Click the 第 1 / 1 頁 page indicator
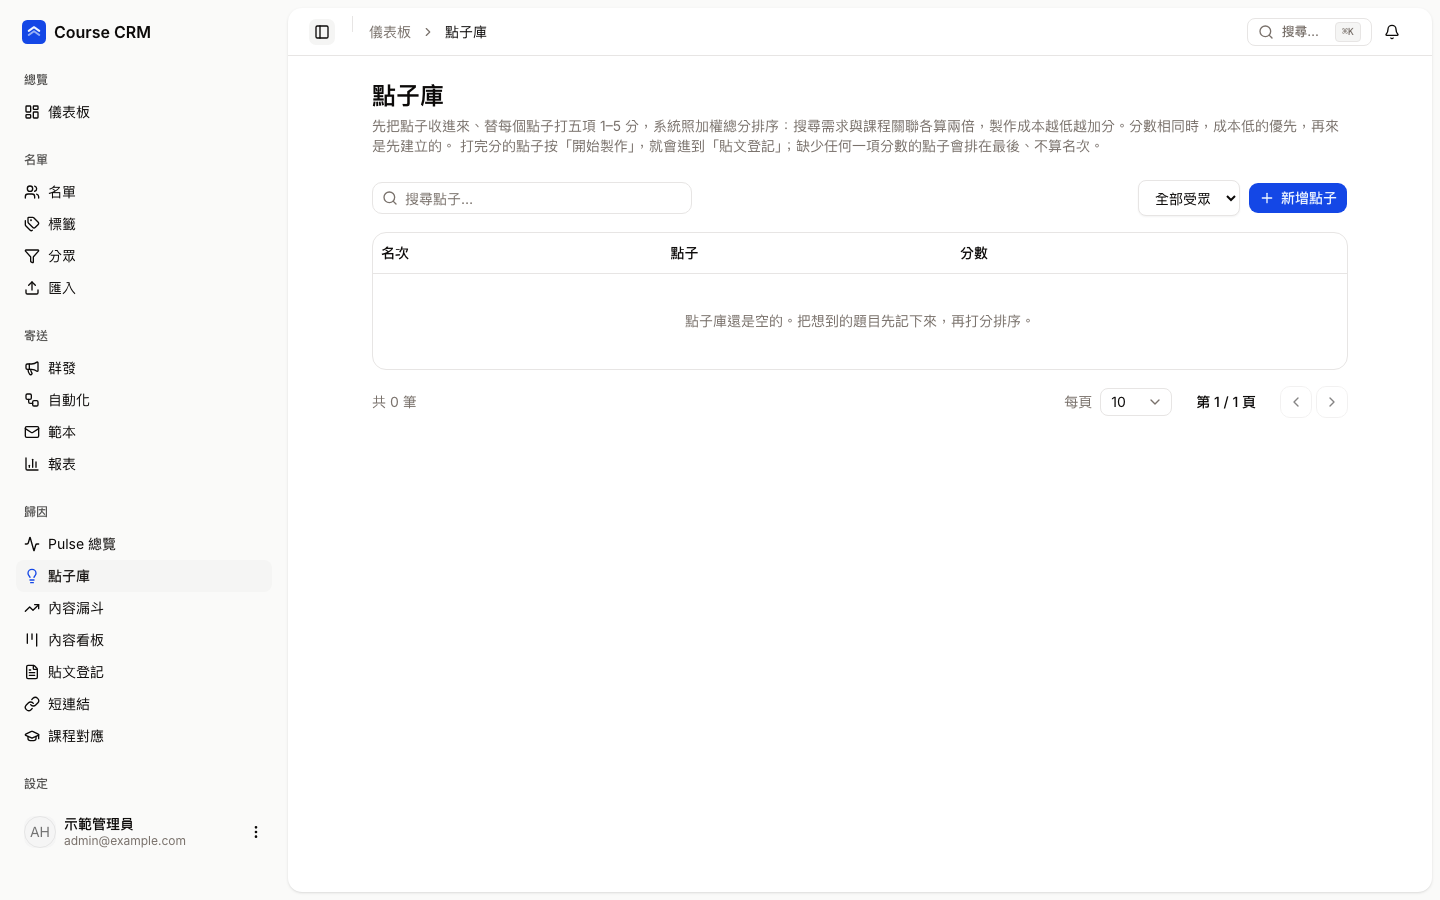This screenshot has width=1440, height=900. tap(1226, 402)
